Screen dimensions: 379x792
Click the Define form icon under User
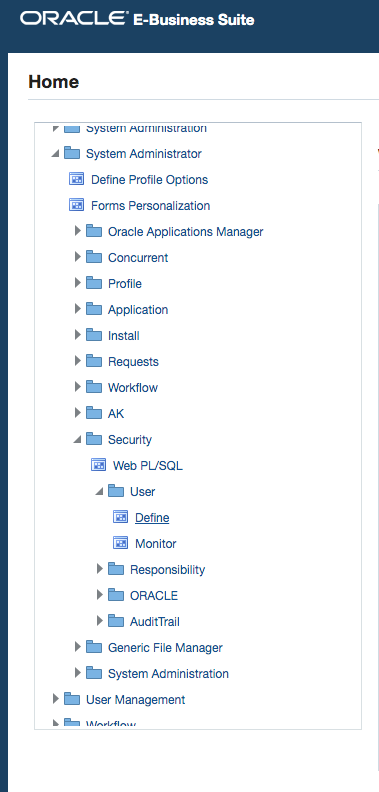point(120,517)
